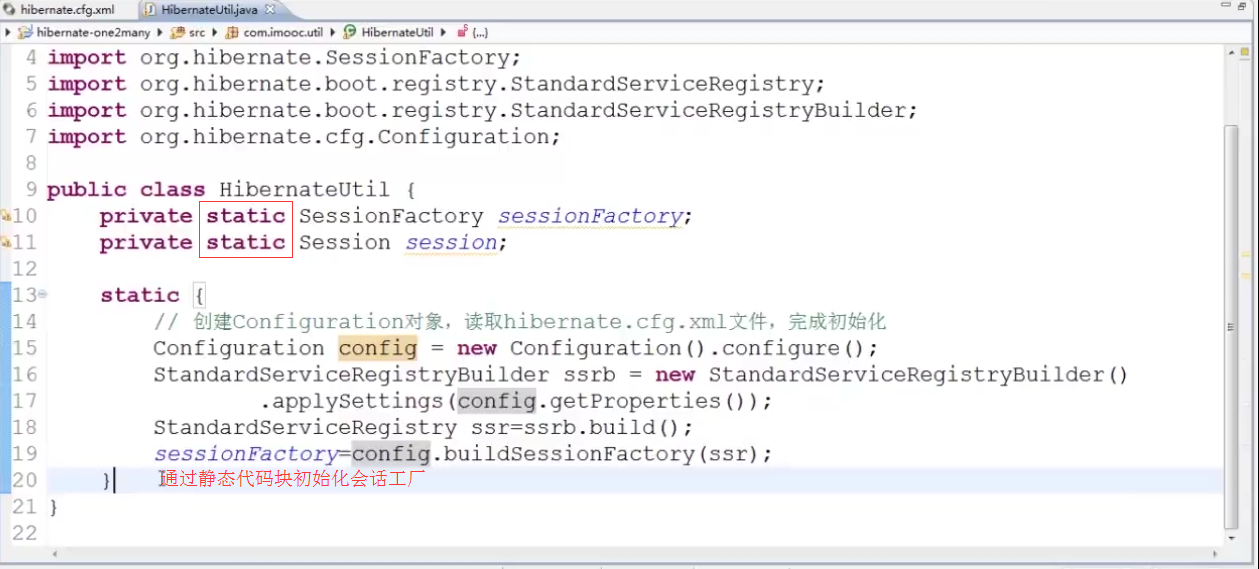Select the HibernateUtil.java editor tab
1259x569 pixels.
[207, 10]
